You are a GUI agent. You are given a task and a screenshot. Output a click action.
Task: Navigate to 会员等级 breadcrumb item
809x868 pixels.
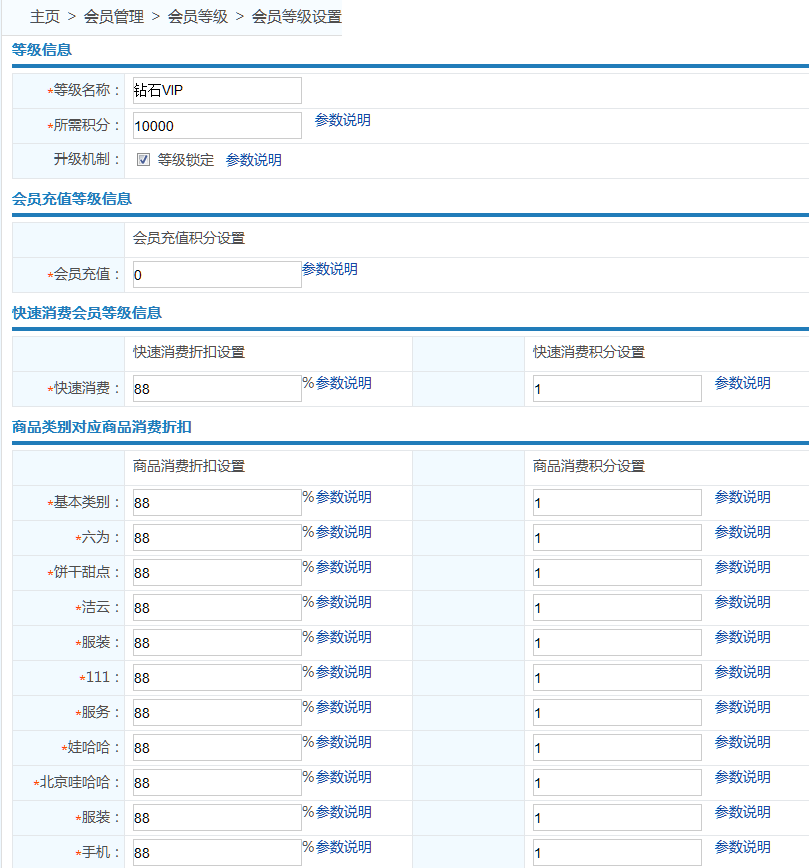pos(198,17)
